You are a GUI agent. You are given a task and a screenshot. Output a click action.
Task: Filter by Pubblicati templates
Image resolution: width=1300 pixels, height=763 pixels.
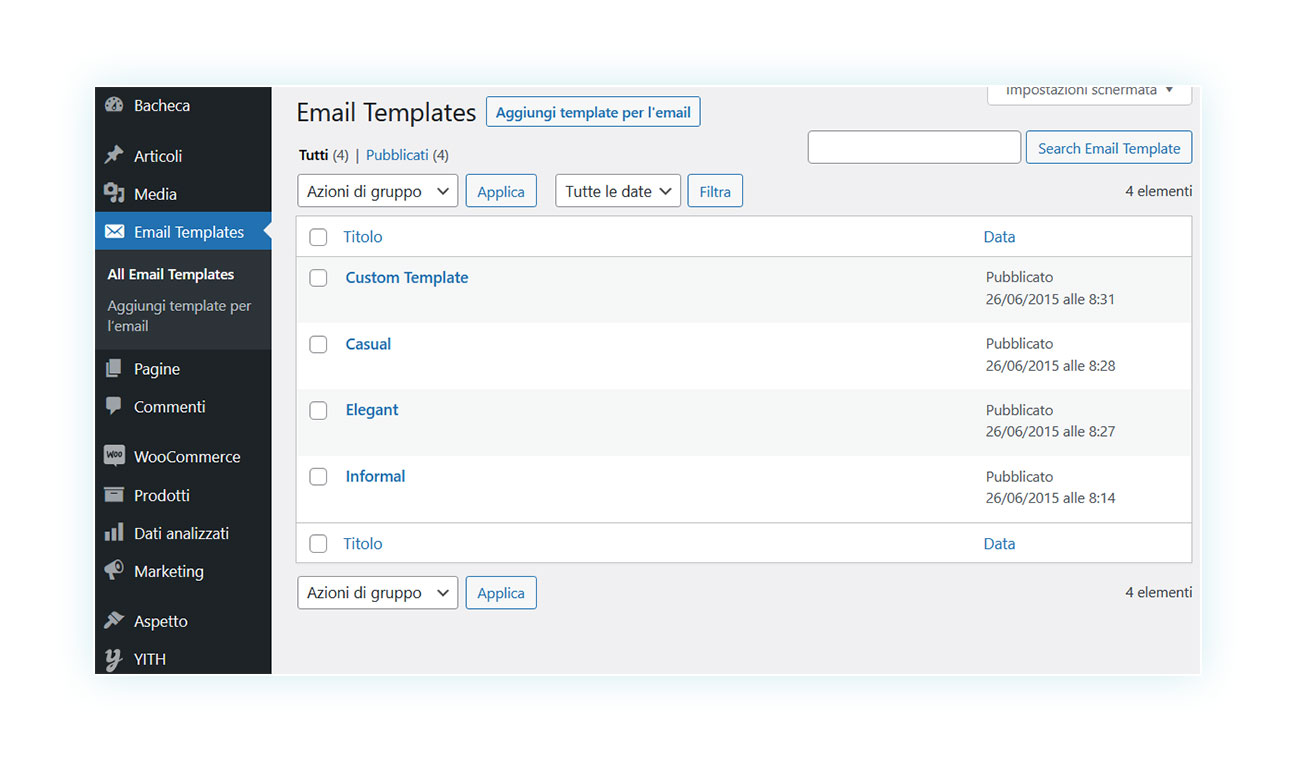[397, 155]
